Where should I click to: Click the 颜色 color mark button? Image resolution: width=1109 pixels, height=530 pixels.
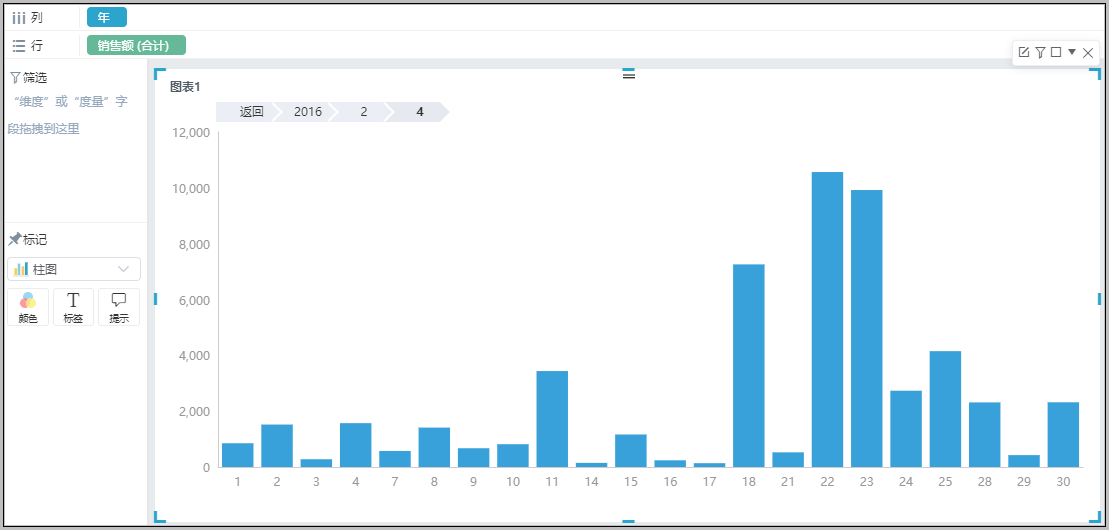click(28, 307)
